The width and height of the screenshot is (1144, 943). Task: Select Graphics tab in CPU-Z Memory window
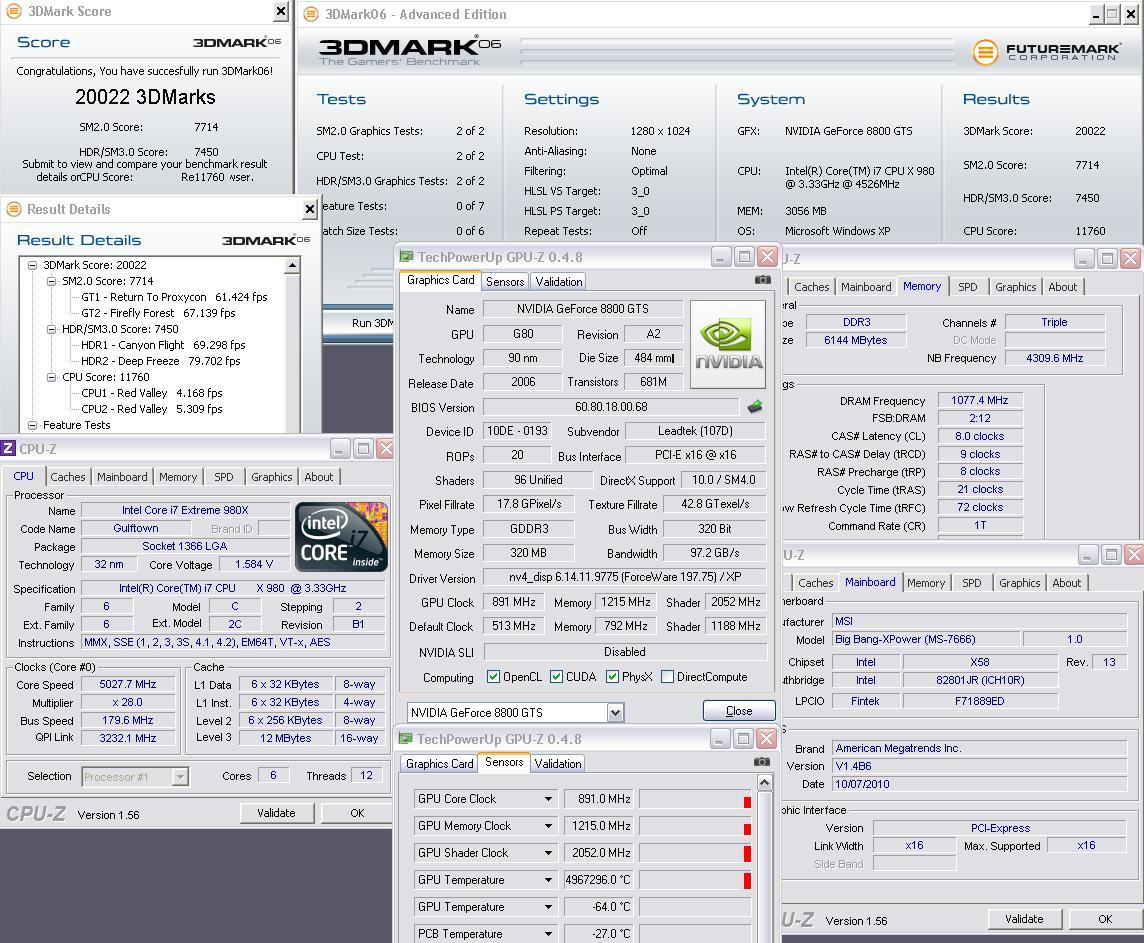point(1016,287)
